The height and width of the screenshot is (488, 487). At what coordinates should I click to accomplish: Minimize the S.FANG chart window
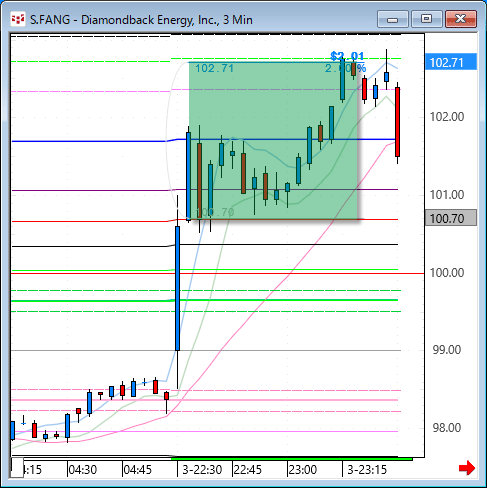coord(393,19)
